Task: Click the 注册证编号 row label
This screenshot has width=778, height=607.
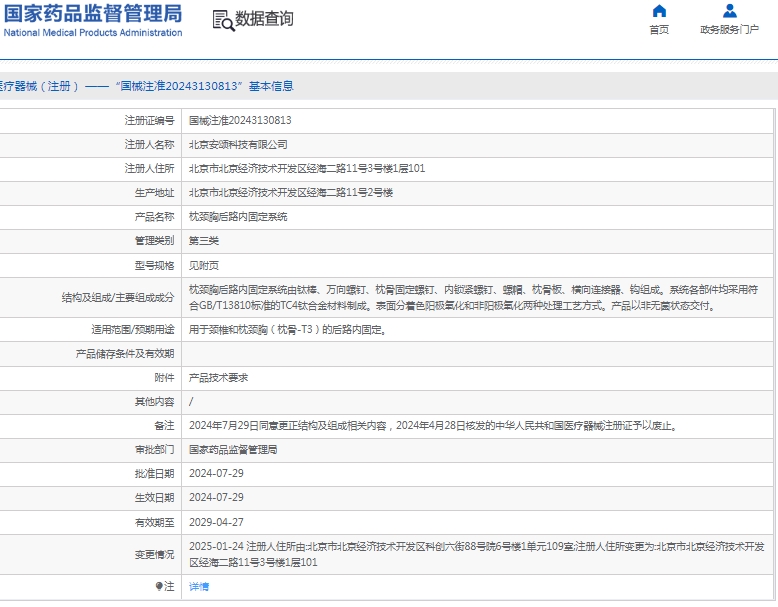Action: click(149, 121)
